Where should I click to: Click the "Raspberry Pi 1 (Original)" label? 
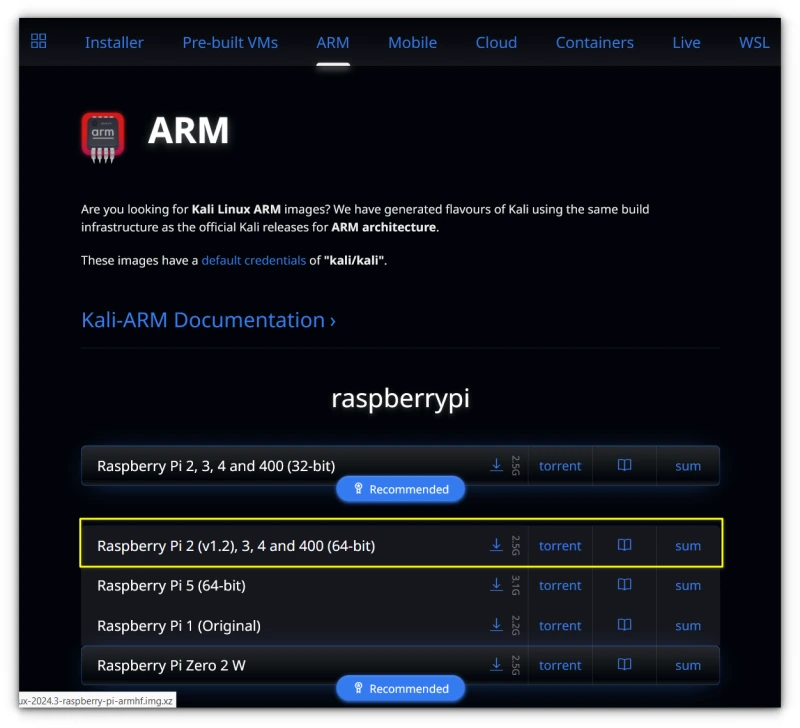pyautogui.click(x=179, y=626)
